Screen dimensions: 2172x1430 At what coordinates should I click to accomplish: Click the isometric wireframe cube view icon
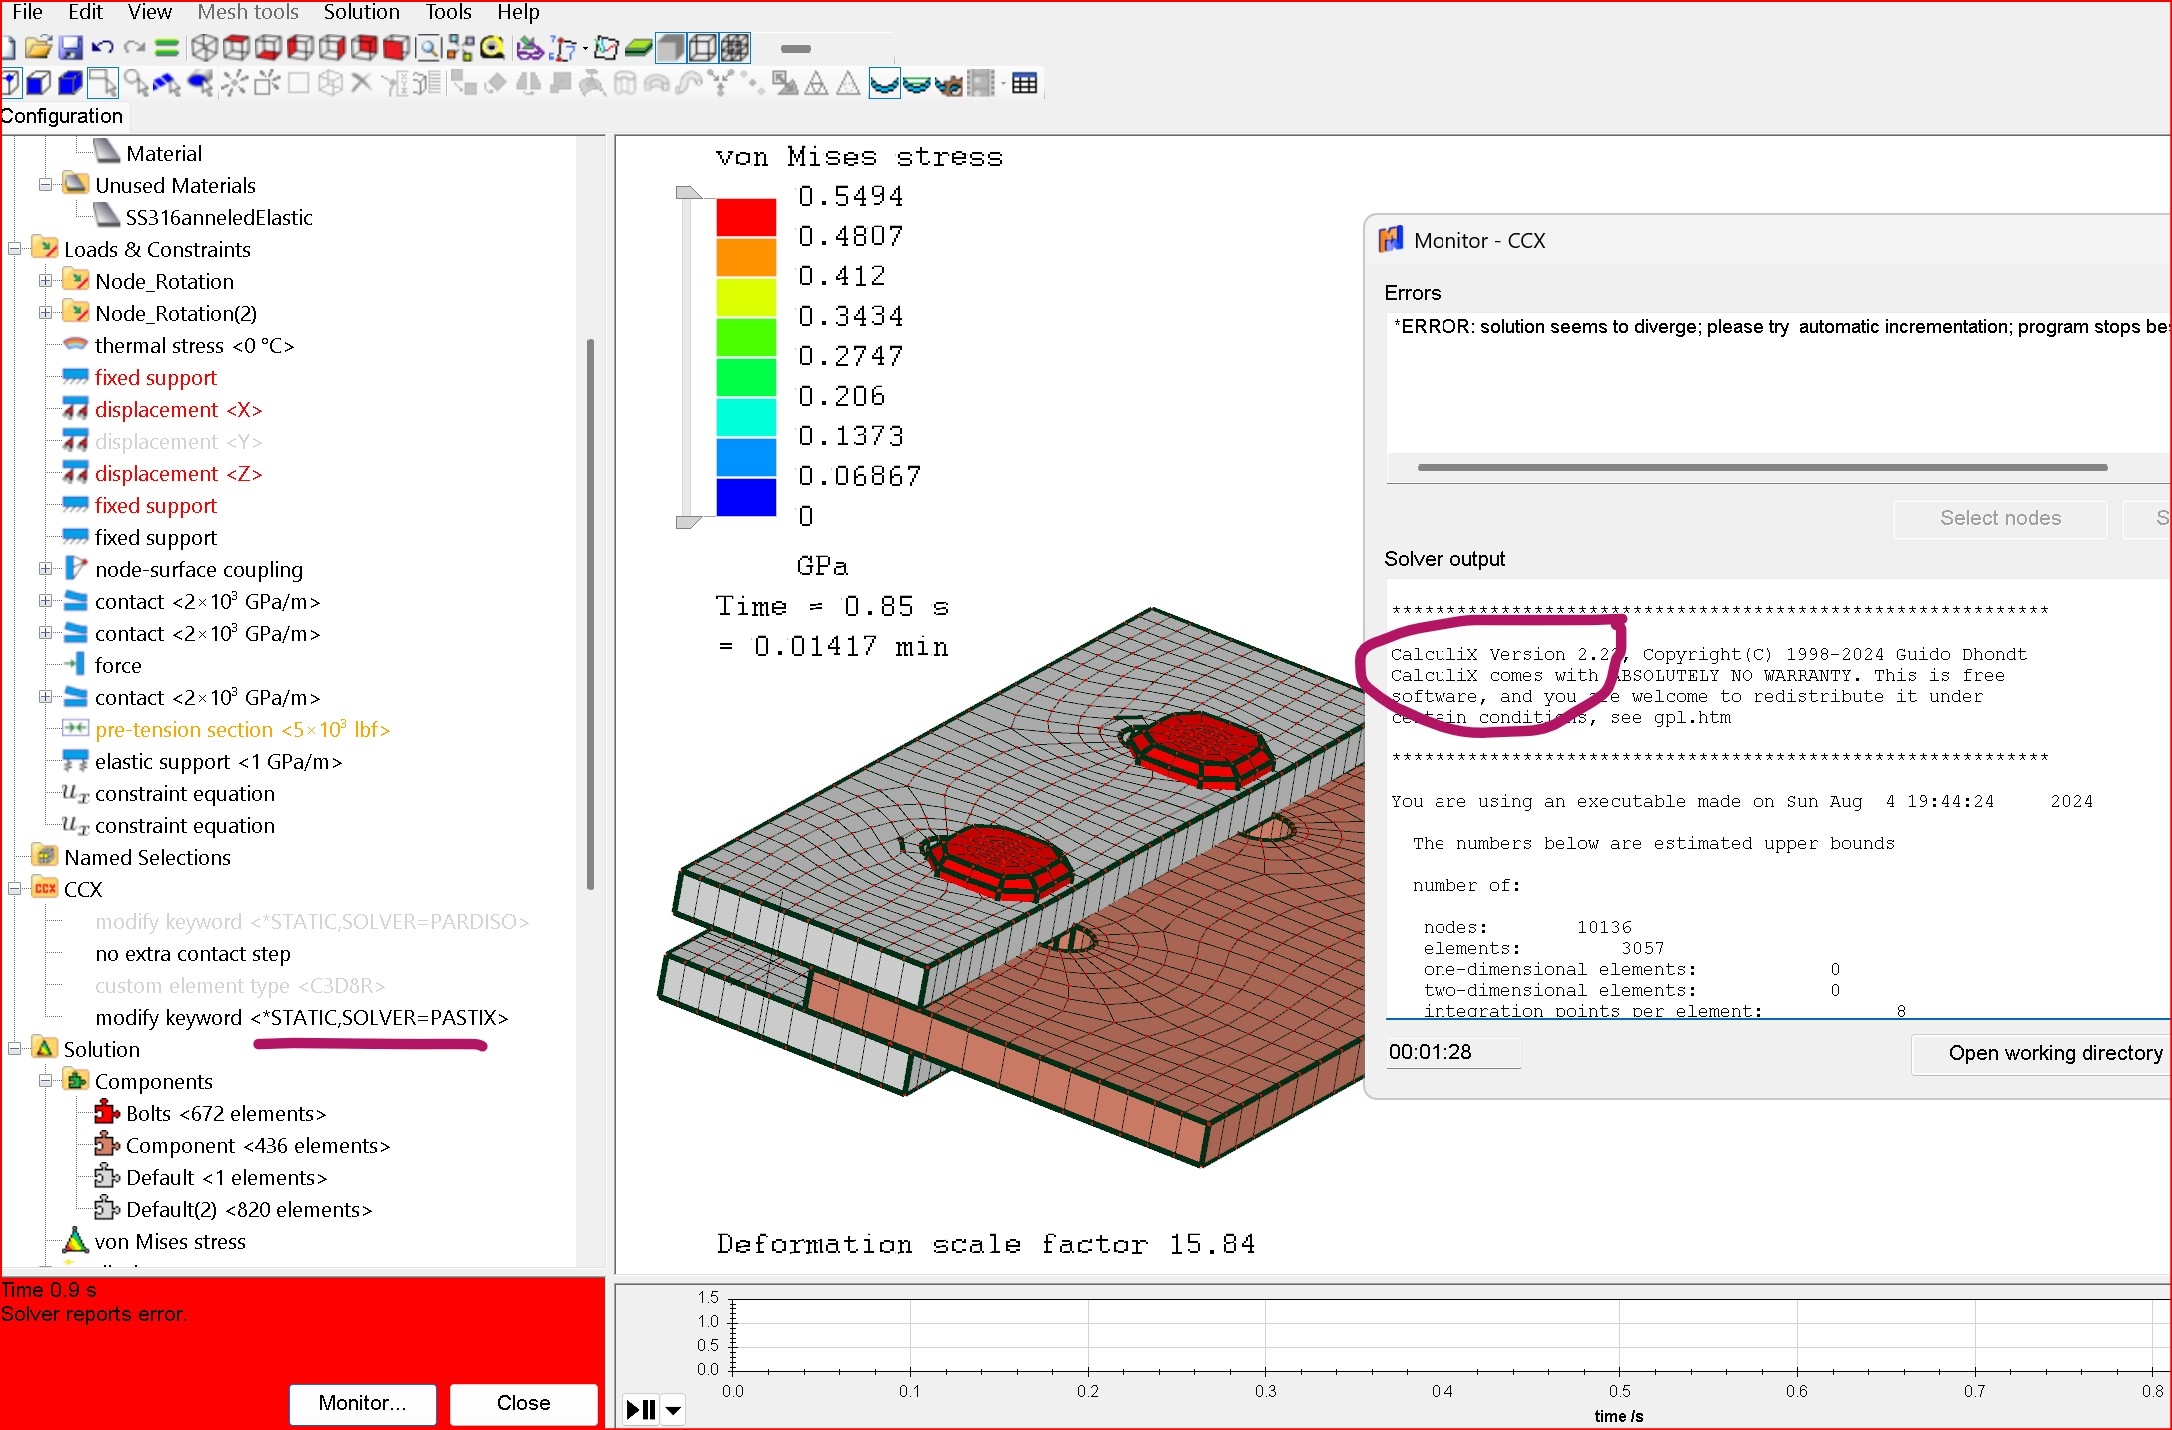click(204, 47)
